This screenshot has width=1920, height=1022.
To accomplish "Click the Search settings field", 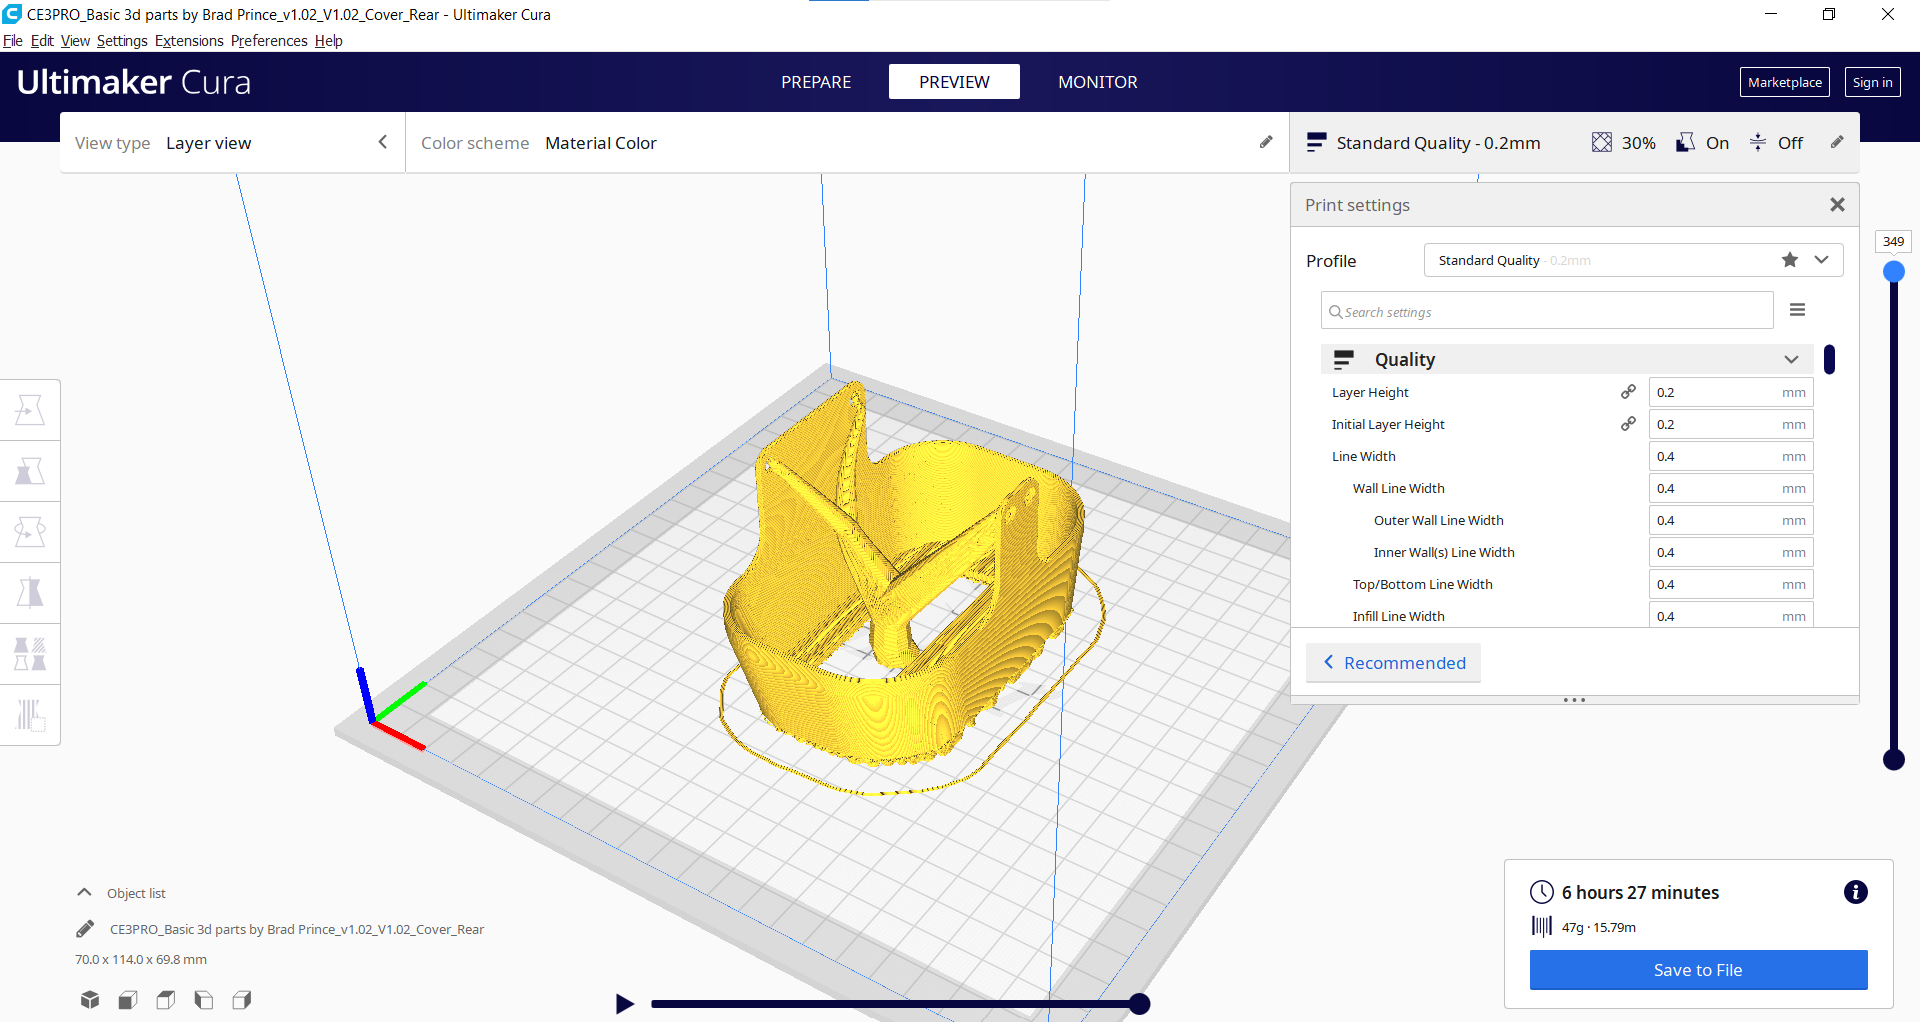I will click(1547, 311).
